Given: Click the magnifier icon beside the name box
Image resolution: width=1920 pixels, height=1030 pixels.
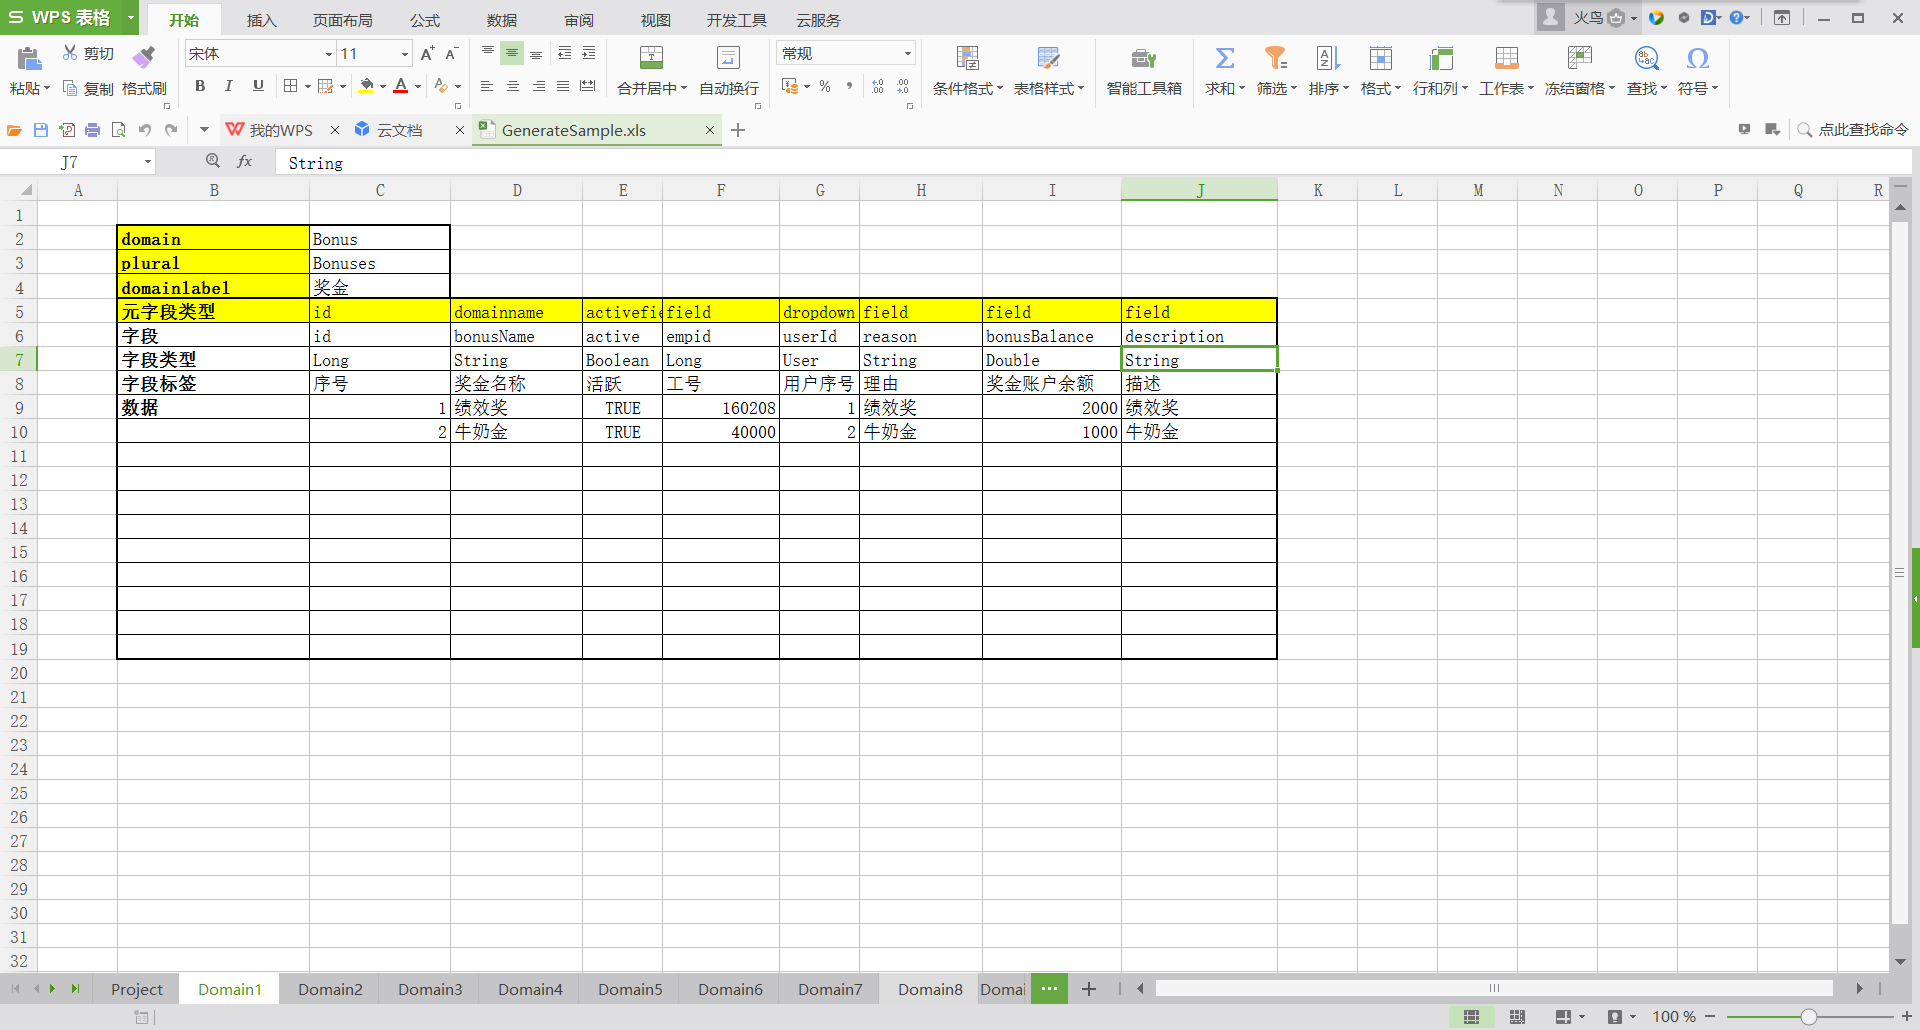Looking at the screenshot, I should pyautogui.click(x=213, y=161).
